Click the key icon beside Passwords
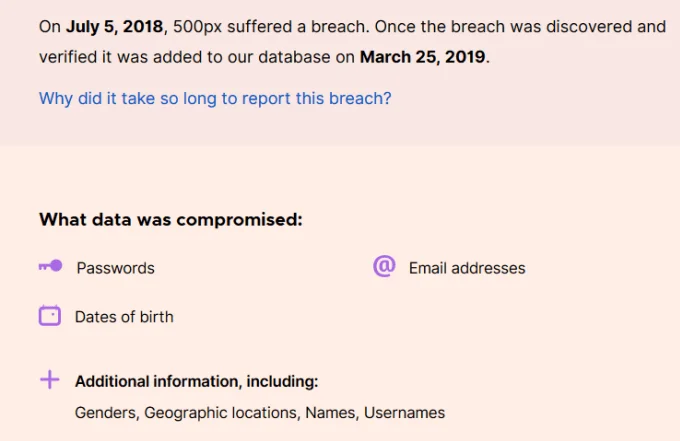680x441 pixels. click(x=50, y=266)
